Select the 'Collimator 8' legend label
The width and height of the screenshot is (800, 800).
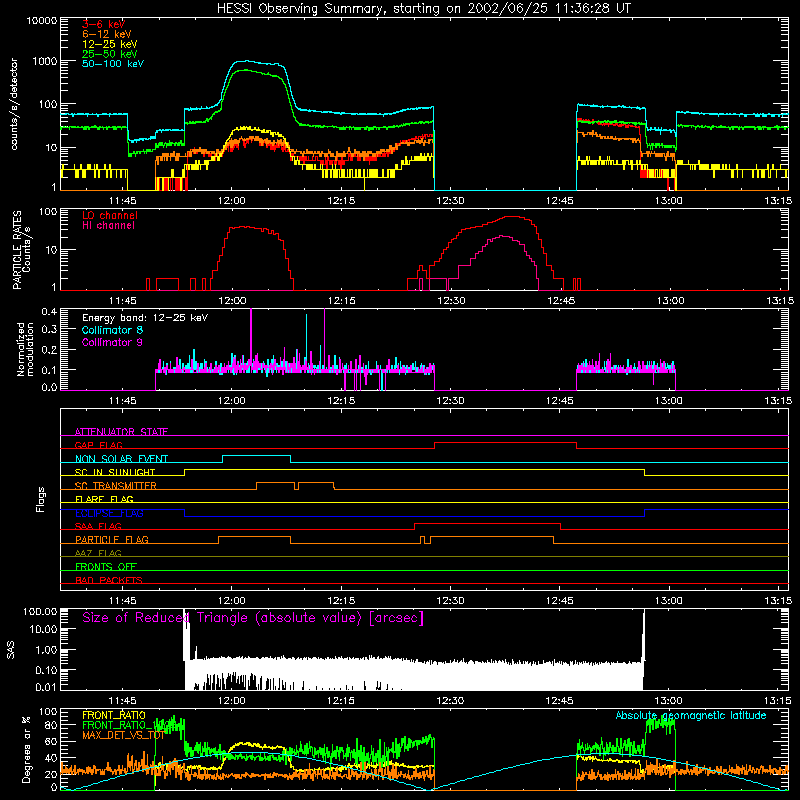tap(112, 330)
